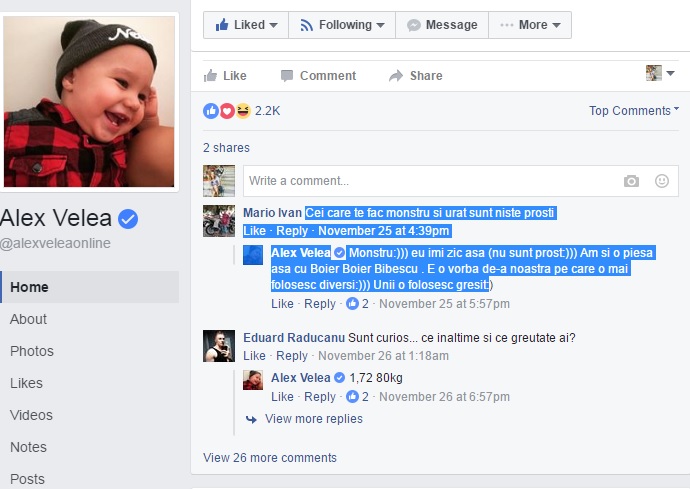Image resolution: width=690 pixels, height=489 pixels.
Task: Click the Share arrow icon
Action: pos(396,76)
